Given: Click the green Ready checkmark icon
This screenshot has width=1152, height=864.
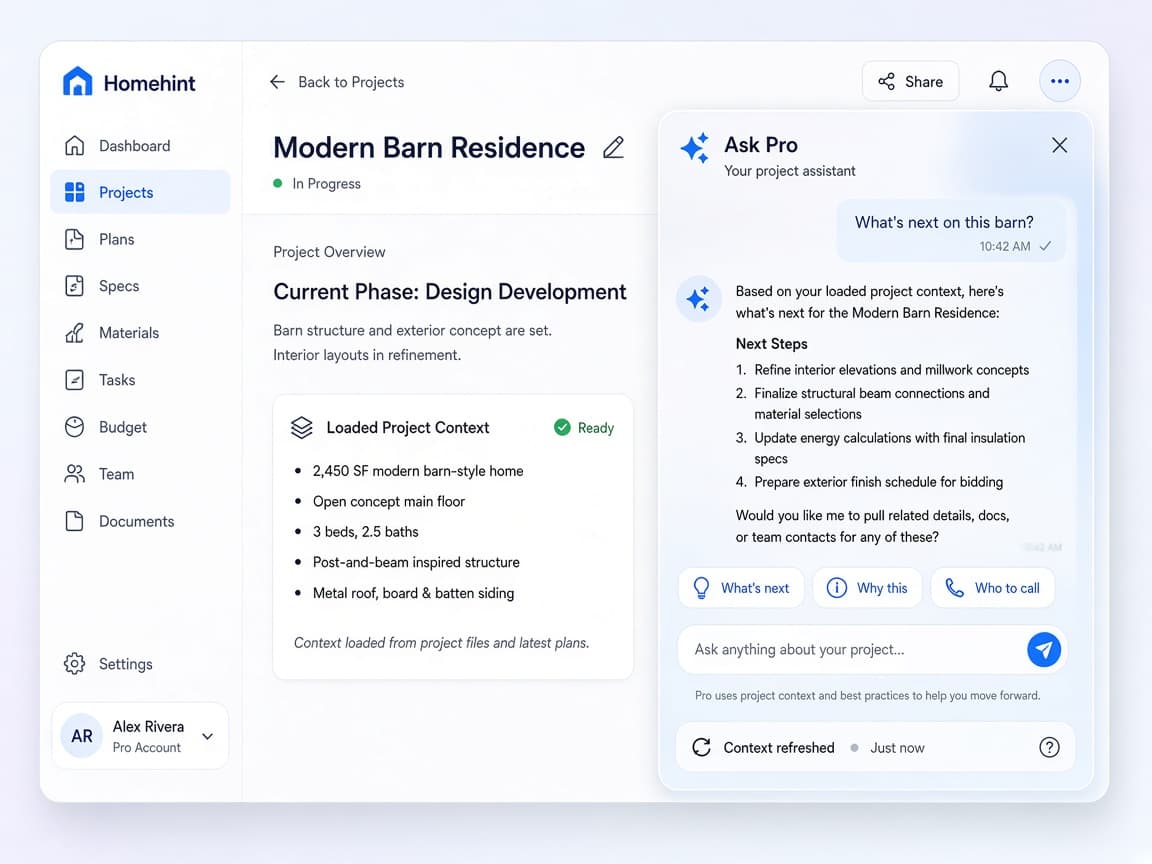Looking at the screenshot, I should point(562,428).
